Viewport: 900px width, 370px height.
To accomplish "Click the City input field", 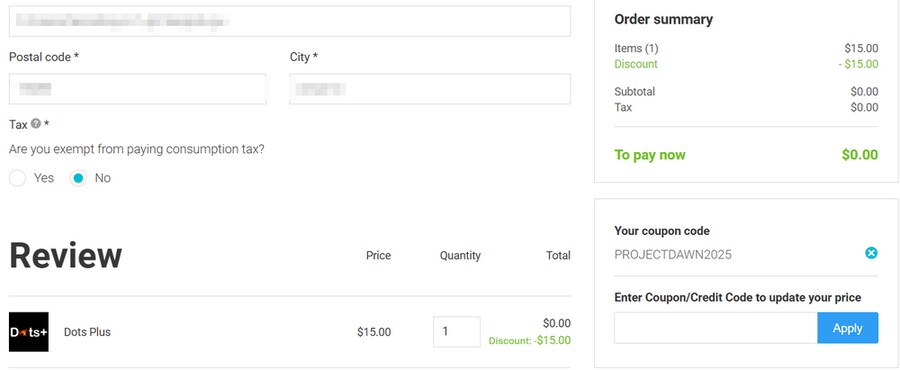I will tap(430, 89).
